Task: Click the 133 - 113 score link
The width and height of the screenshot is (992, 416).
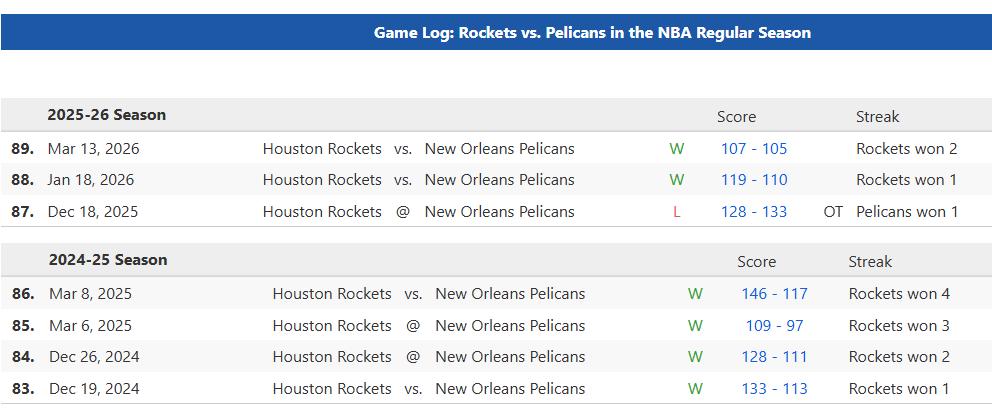Action: coord(774,389)
